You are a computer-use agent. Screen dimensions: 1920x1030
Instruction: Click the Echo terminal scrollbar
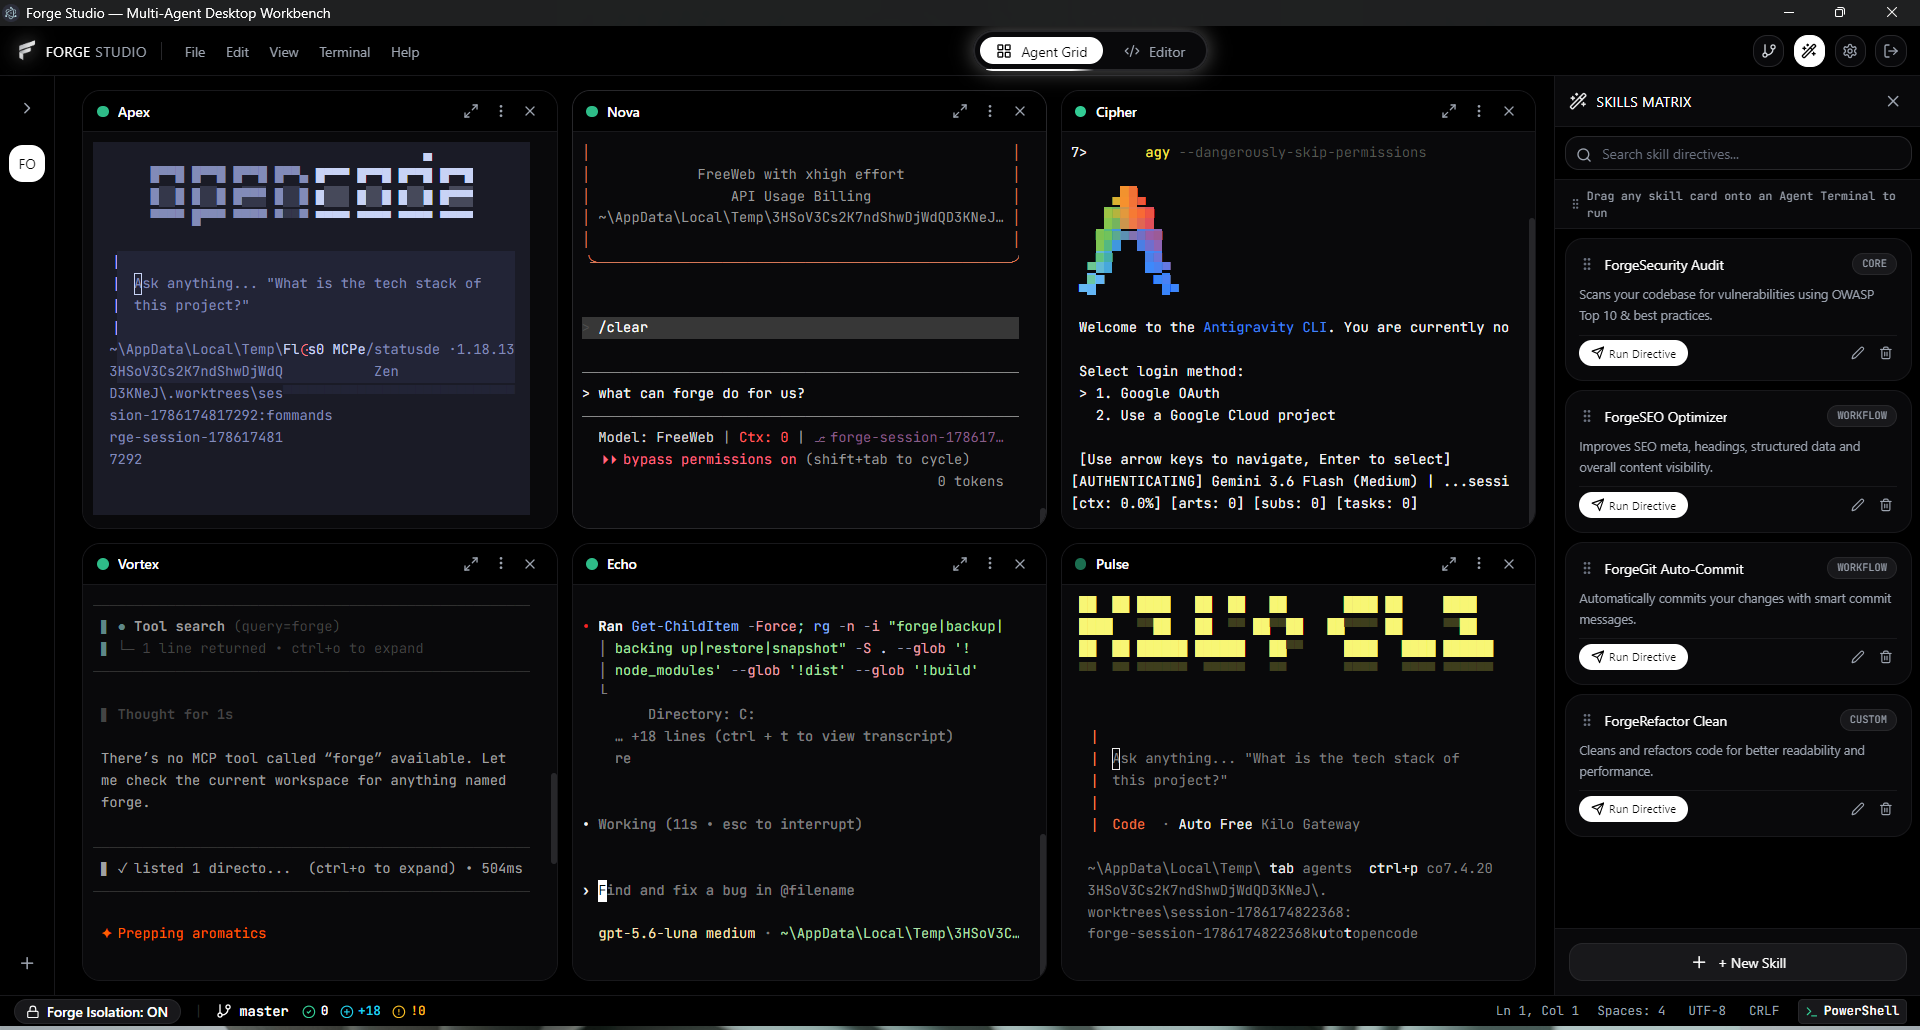[1043, 903]
